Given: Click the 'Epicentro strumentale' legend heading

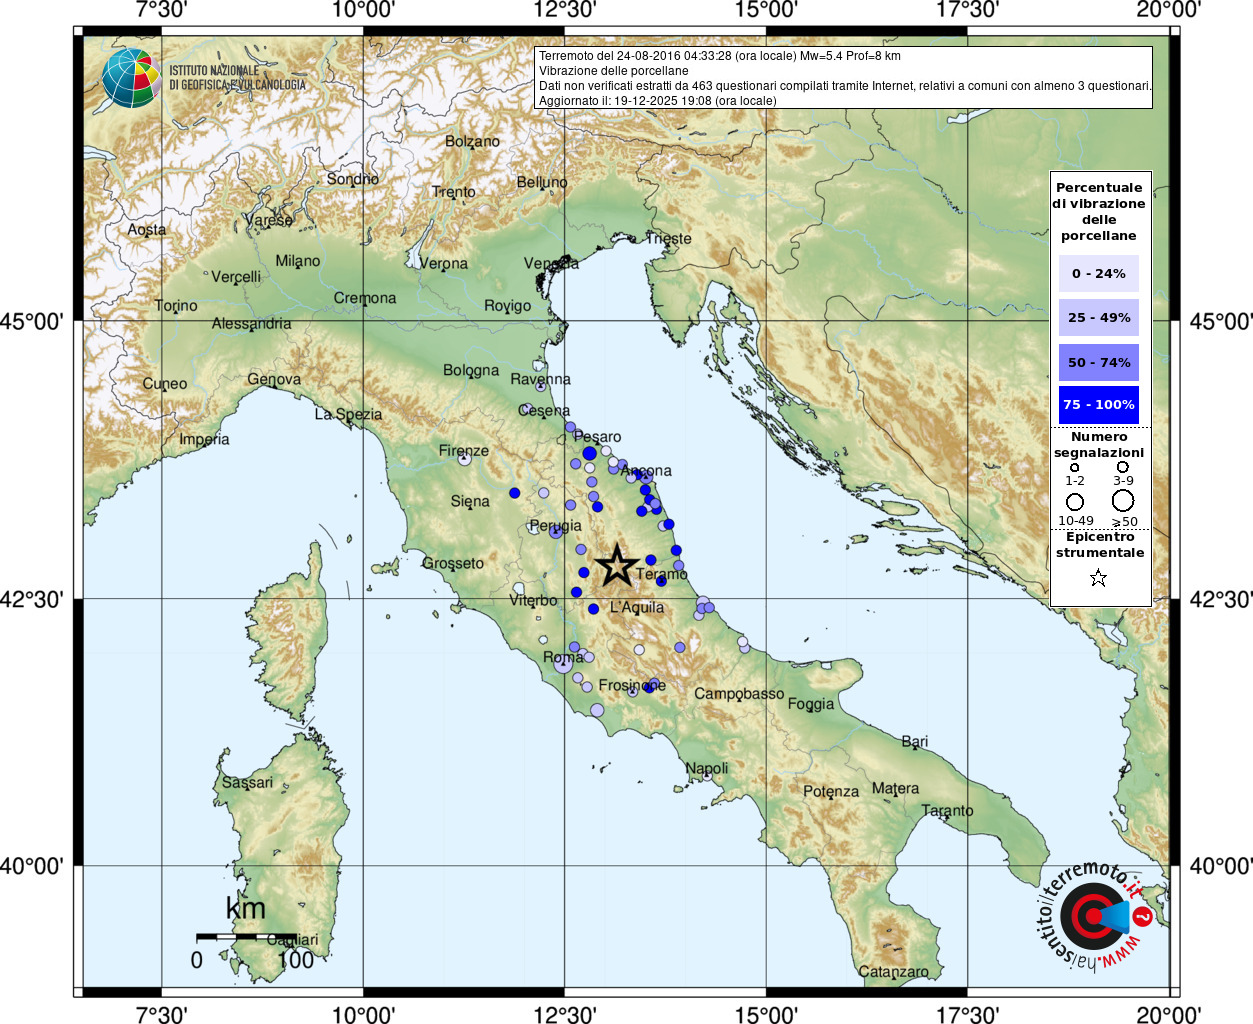Looking at the screenshot, I should (1100, 545).
